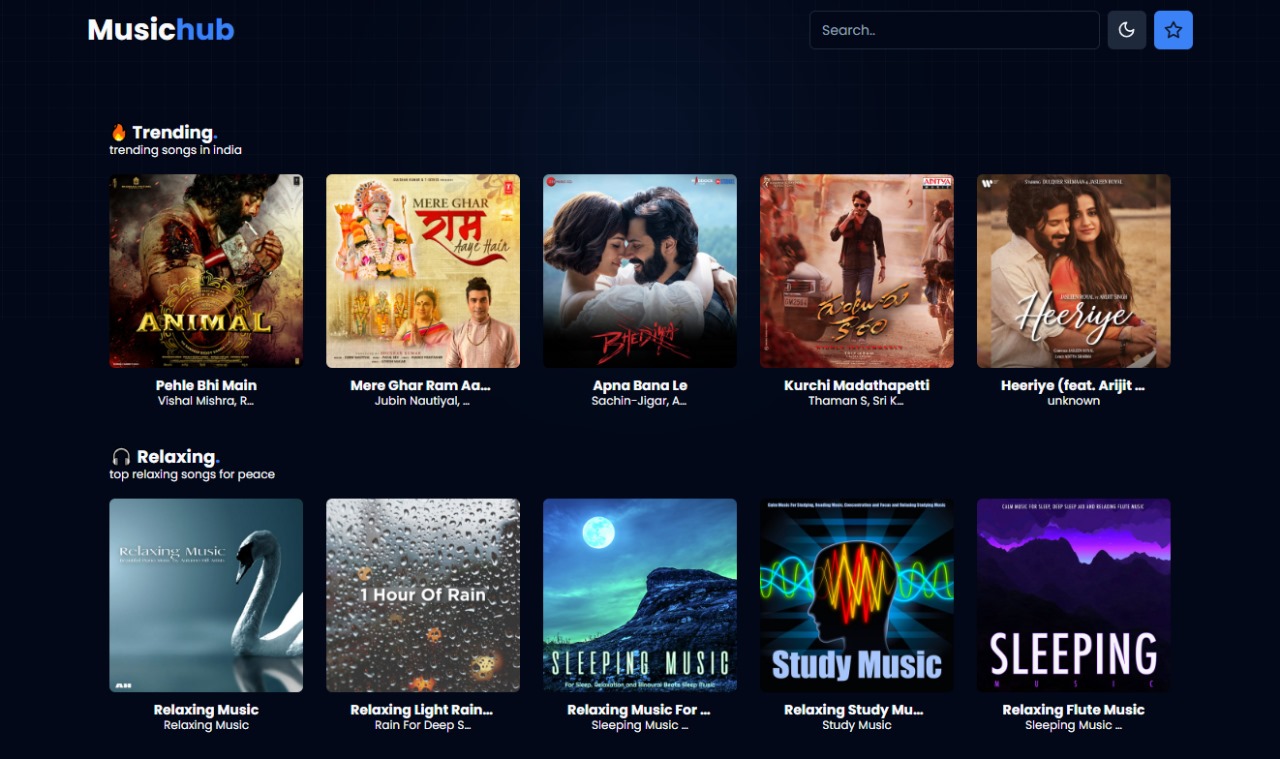
Task: Open the Heeriye album cover
Action: point(1074,271)
